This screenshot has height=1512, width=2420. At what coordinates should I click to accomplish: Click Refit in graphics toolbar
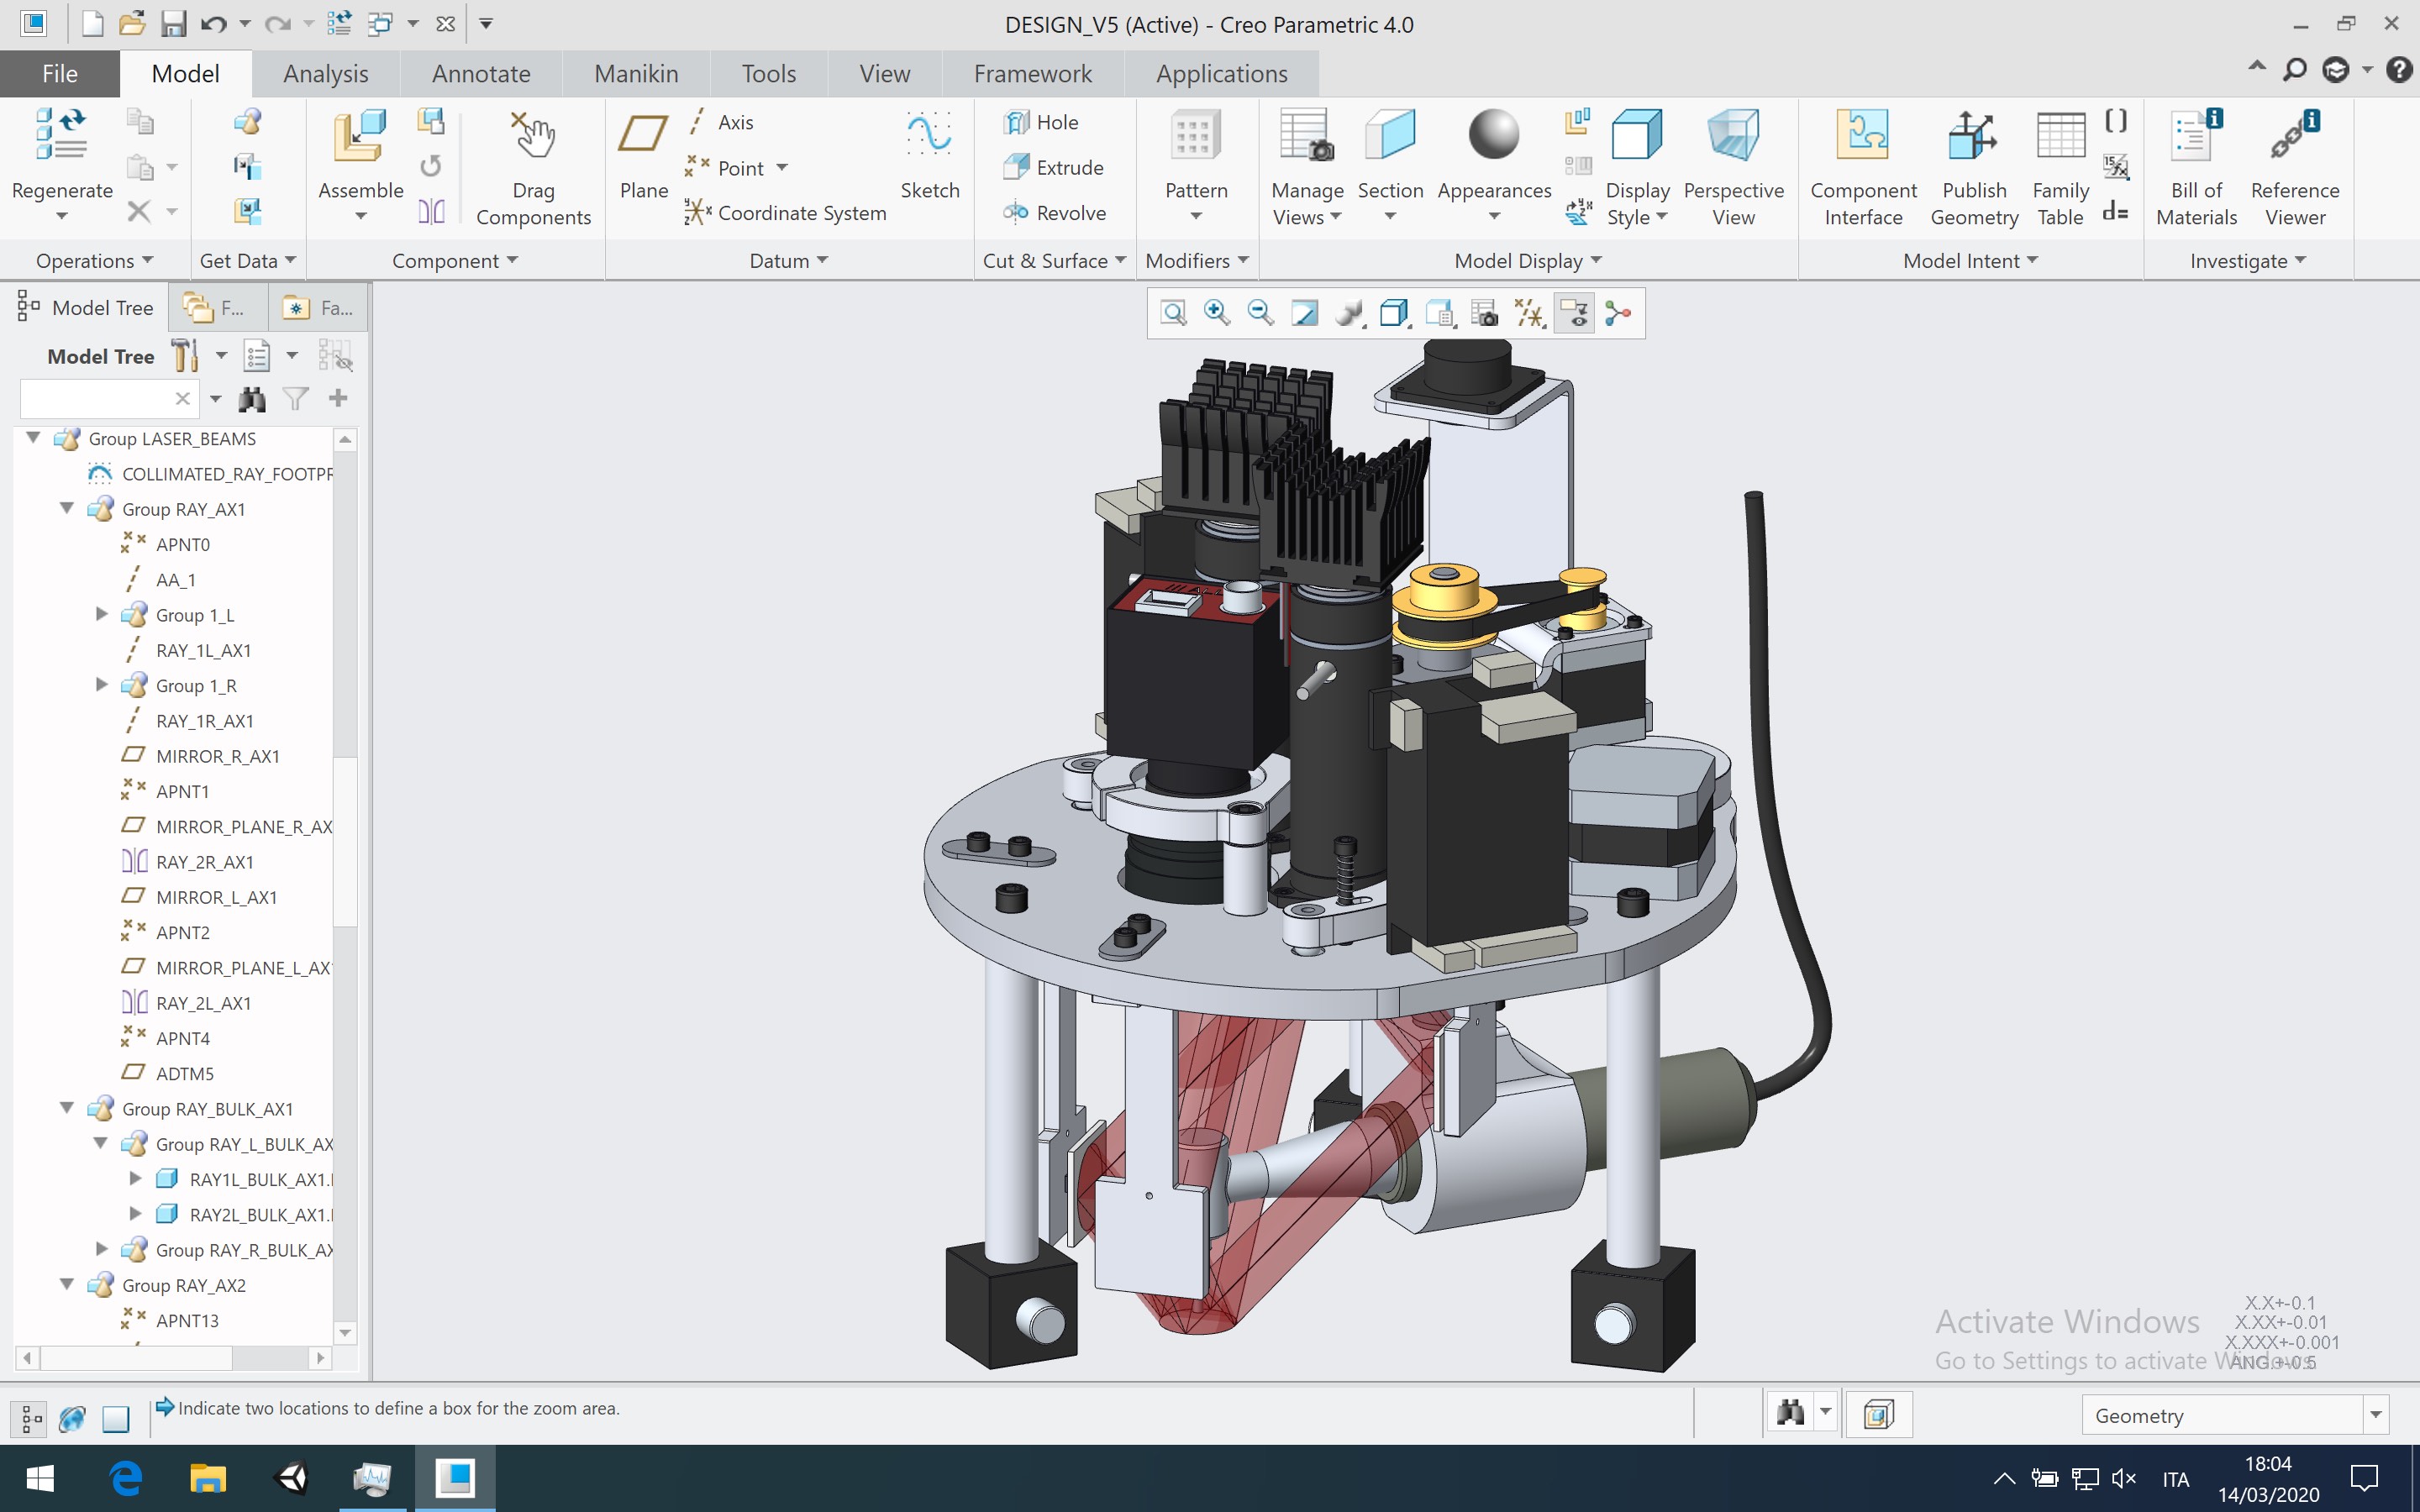(1174, 314)
